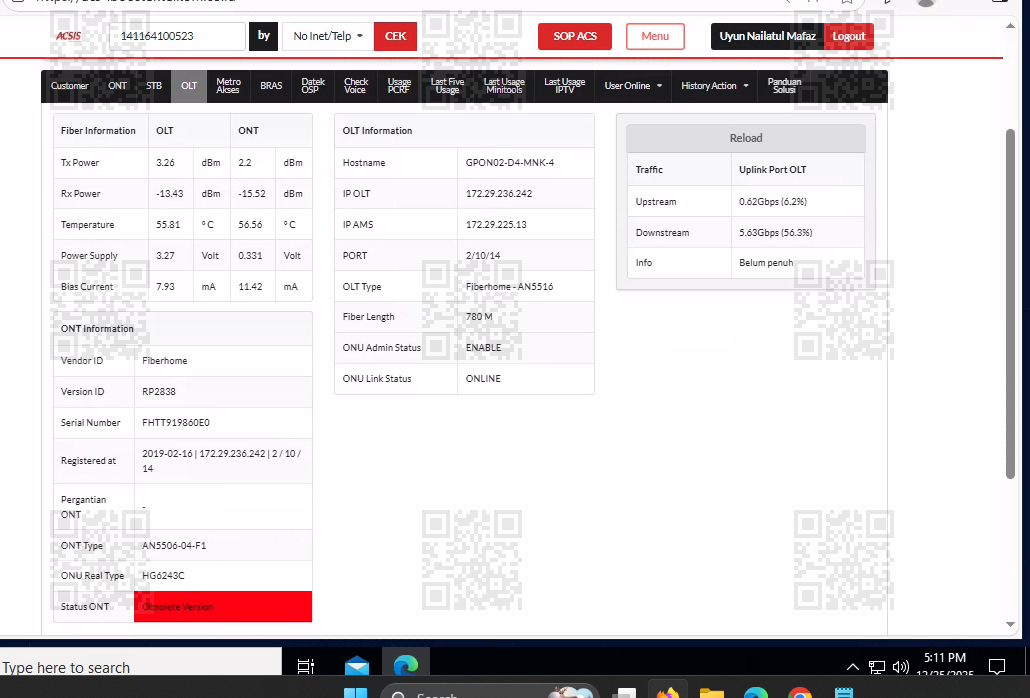Open the Last Five Usage tab
This screenshot has height=698, width=1030.
click(x=447, y=86)
